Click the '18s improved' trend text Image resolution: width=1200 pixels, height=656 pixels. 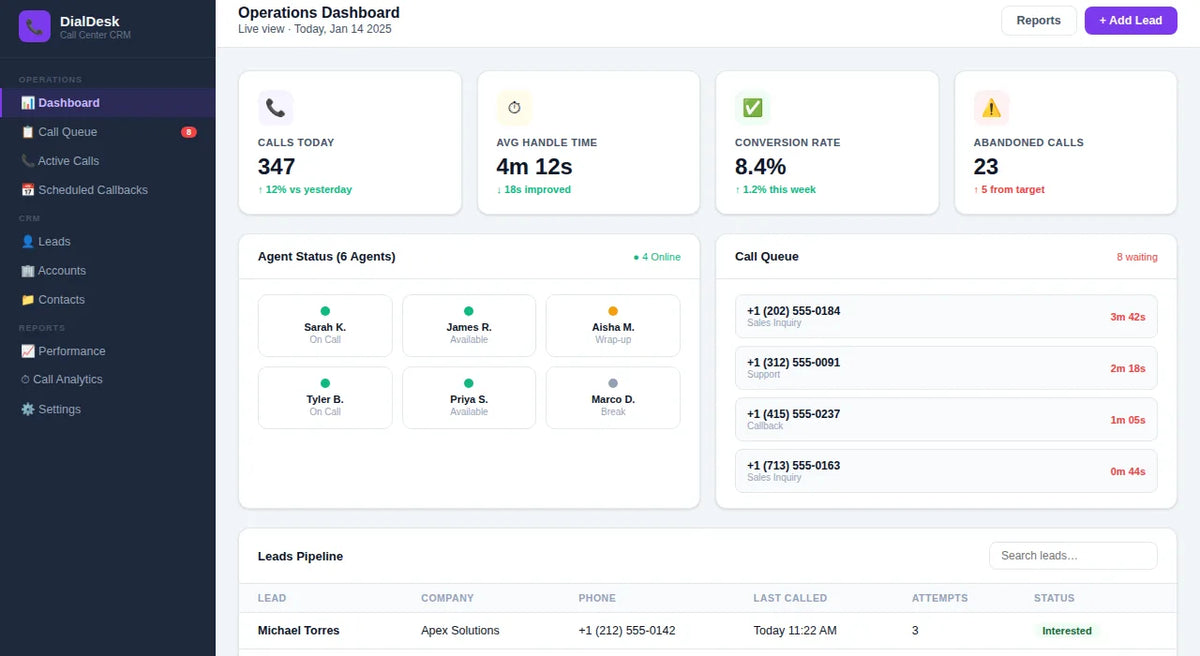pyautogui.click(x=534, y=190)
